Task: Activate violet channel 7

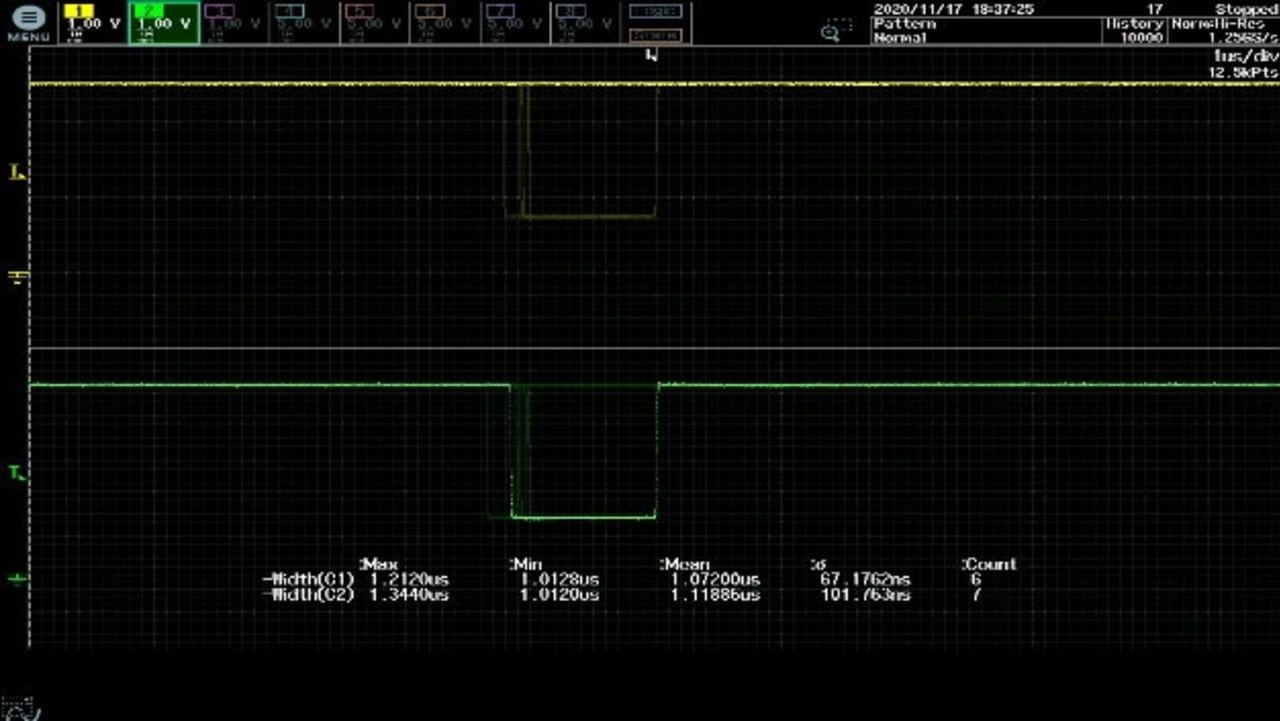Action: coord(514,22)
